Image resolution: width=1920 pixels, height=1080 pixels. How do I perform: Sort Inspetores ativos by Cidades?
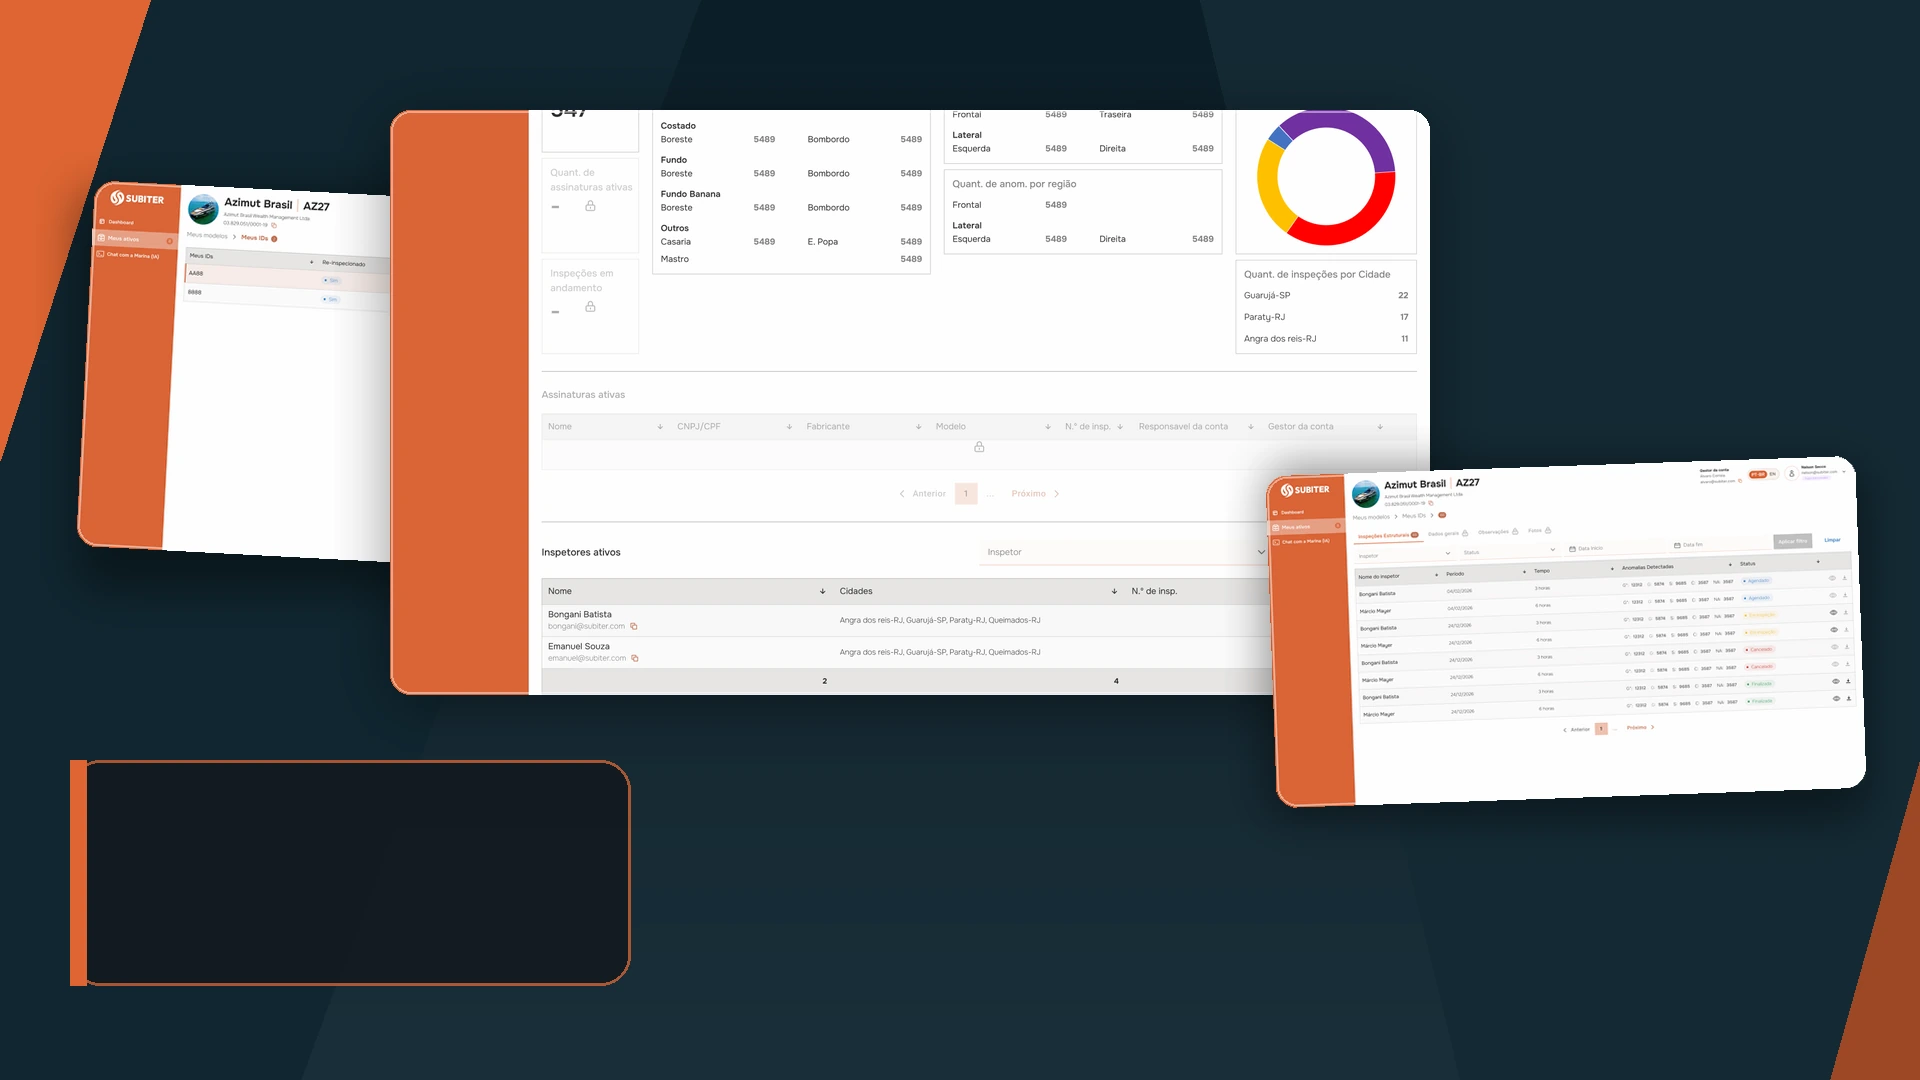pos(1114,592)
